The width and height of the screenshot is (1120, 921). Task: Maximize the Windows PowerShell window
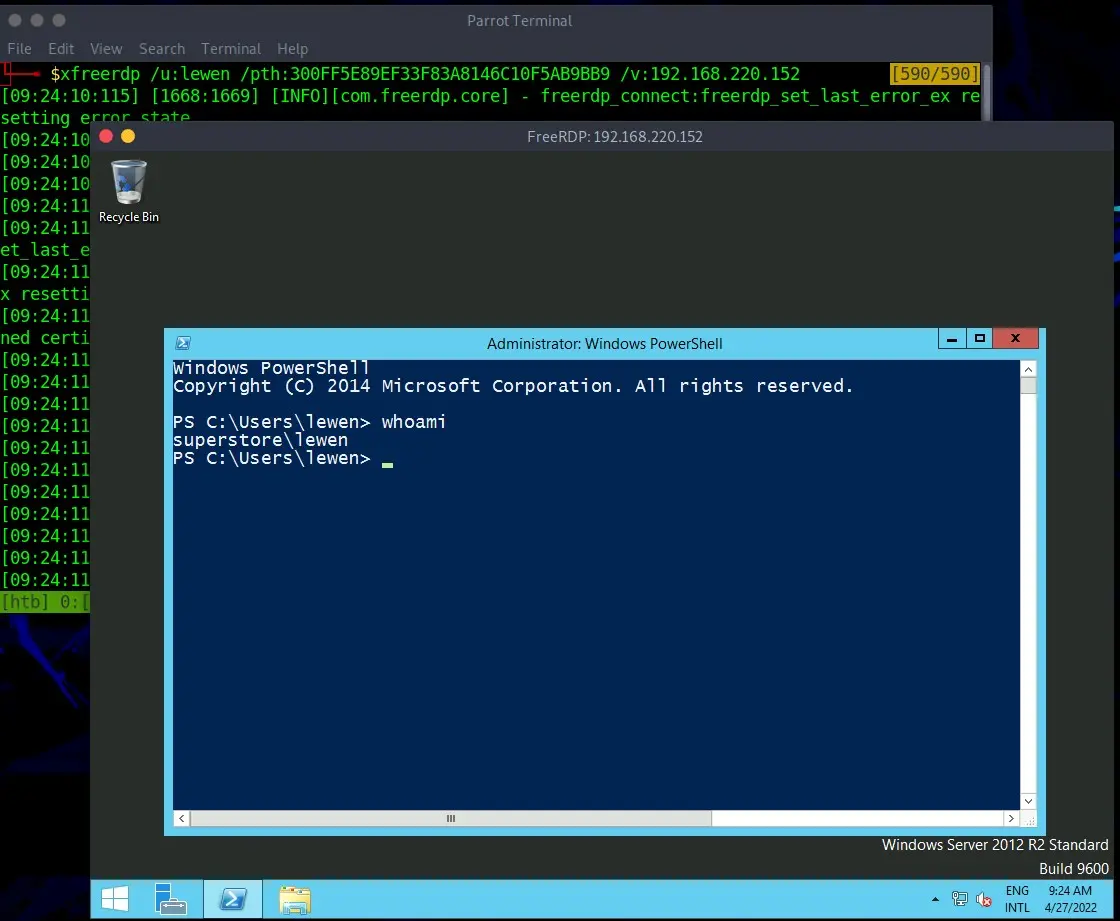click(979, 339)
